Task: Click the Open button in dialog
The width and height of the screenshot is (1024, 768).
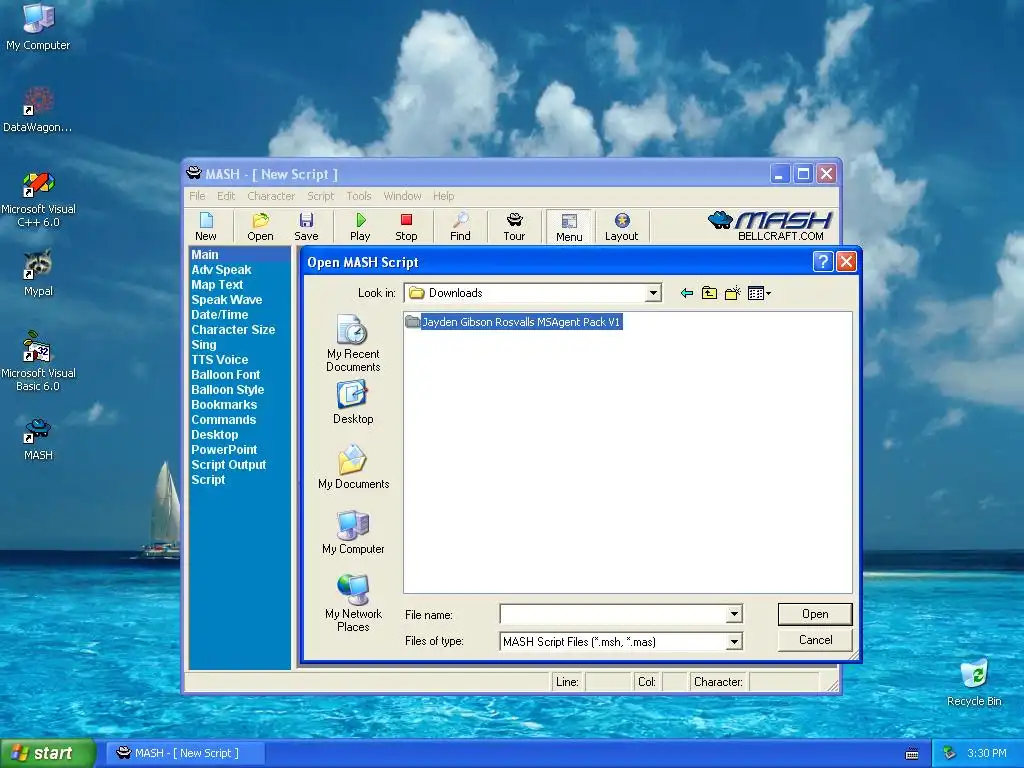Action: 815,614
